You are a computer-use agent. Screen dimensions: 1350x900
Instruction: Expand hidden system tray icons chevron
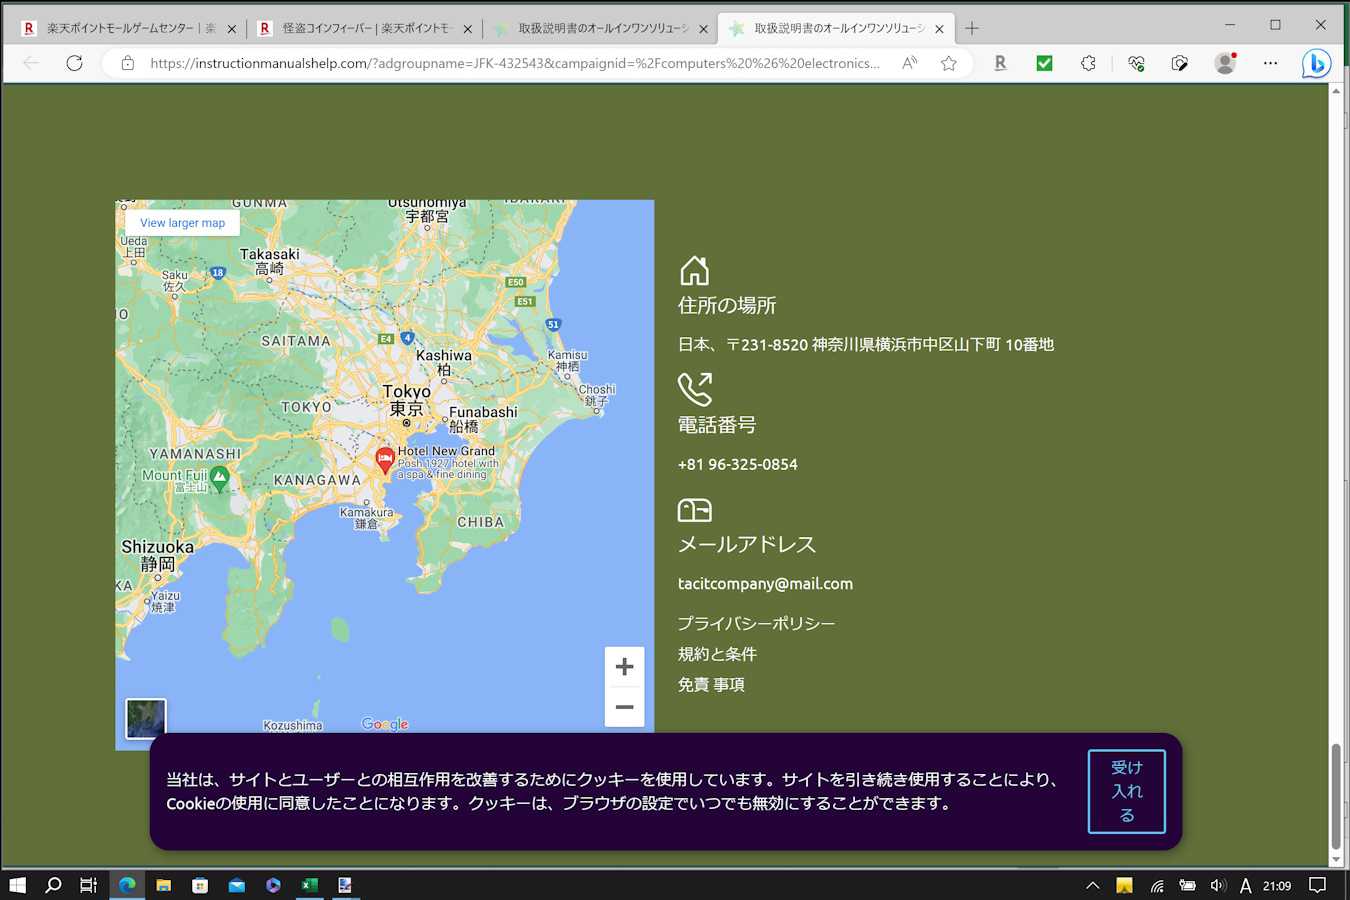coord(1092,885)
